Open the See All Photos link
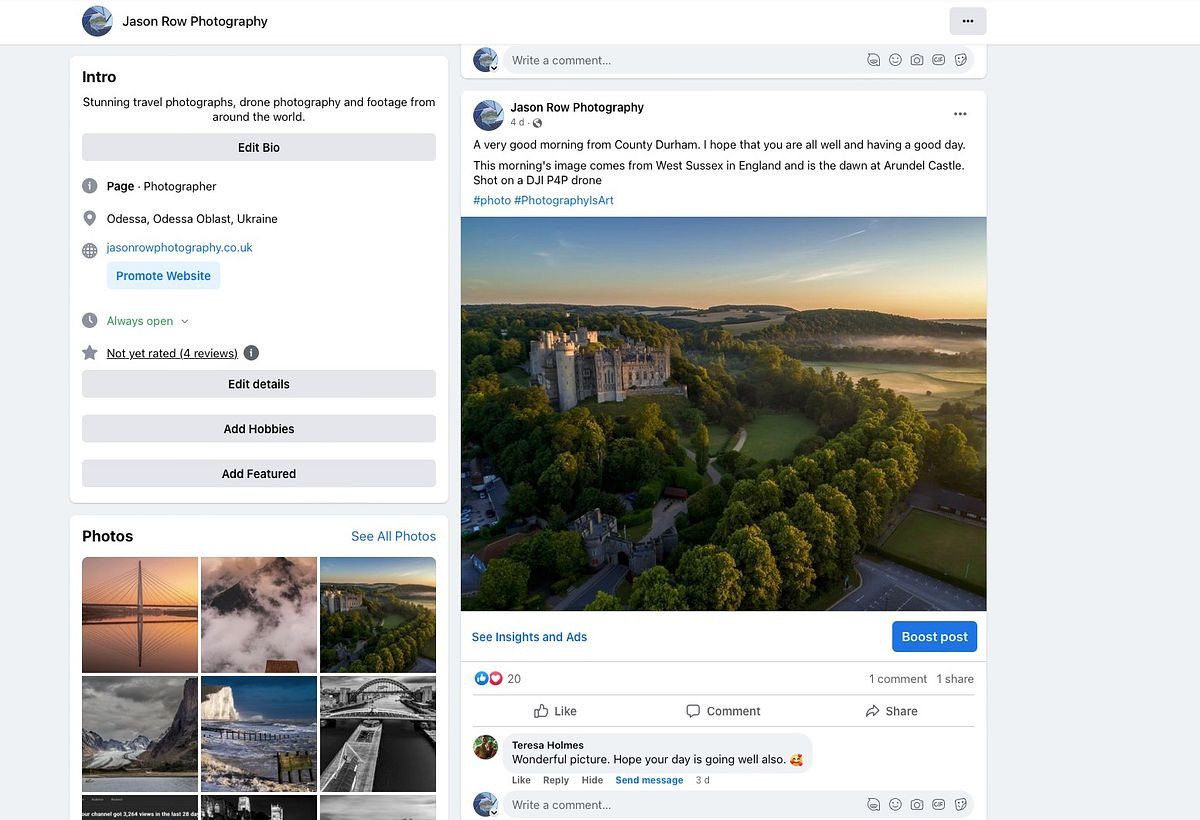1200x820 pixels. 393,536
